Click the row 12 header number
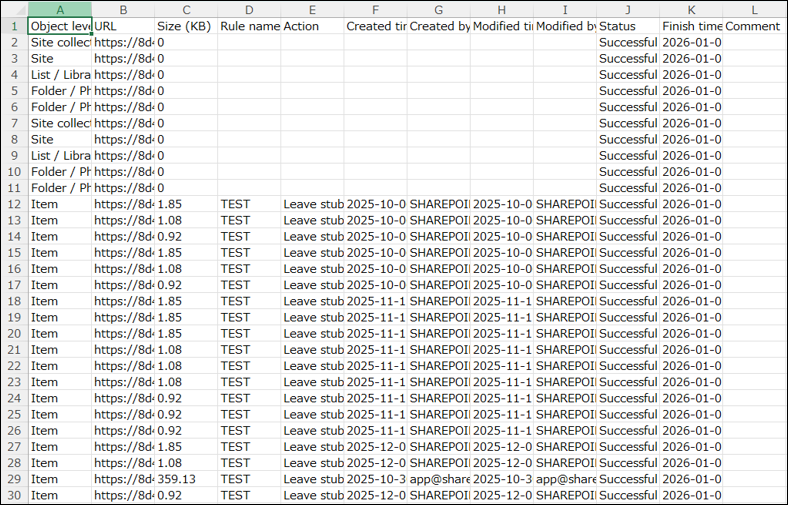 pos(14,204)
